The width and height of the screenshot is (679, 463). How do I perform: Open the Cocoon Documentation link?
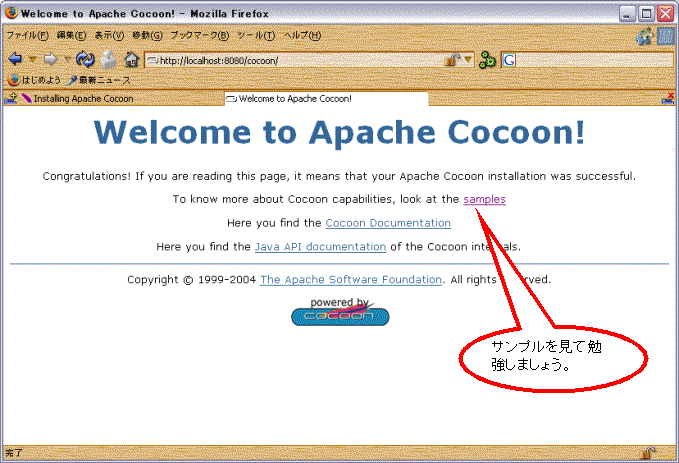pos(388,223)
